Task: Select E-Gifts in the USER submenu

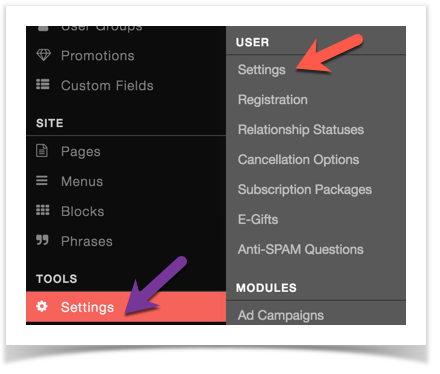Action: coord(258,220)
